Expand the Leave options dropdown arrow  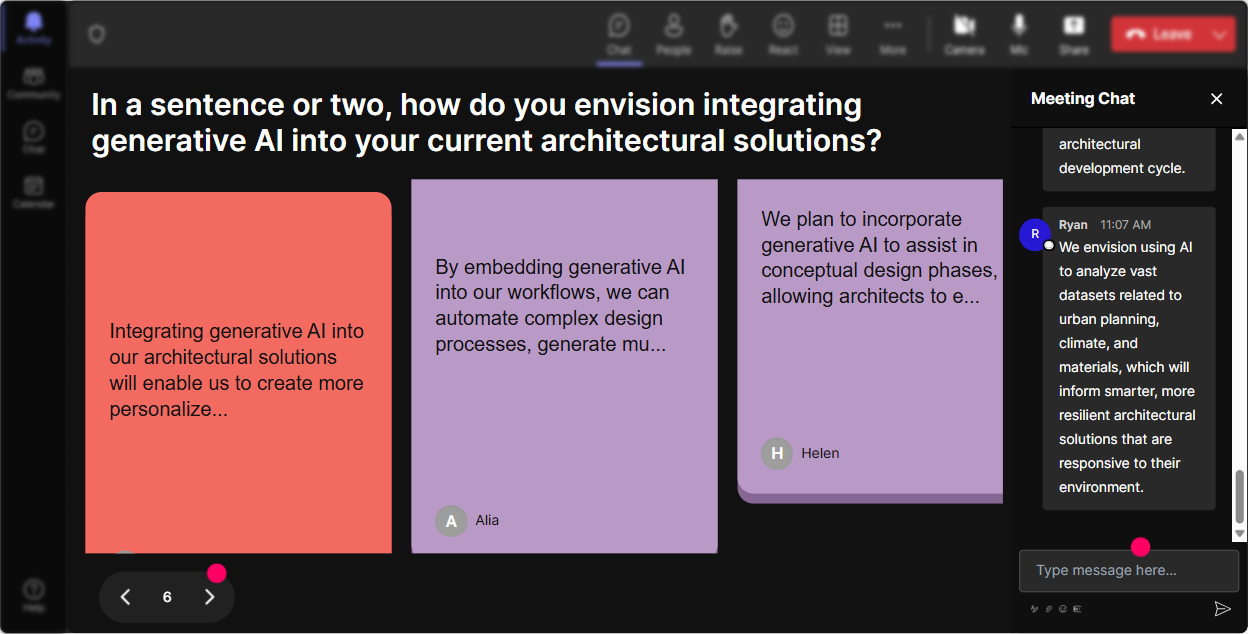click(x=1220, y=34)
